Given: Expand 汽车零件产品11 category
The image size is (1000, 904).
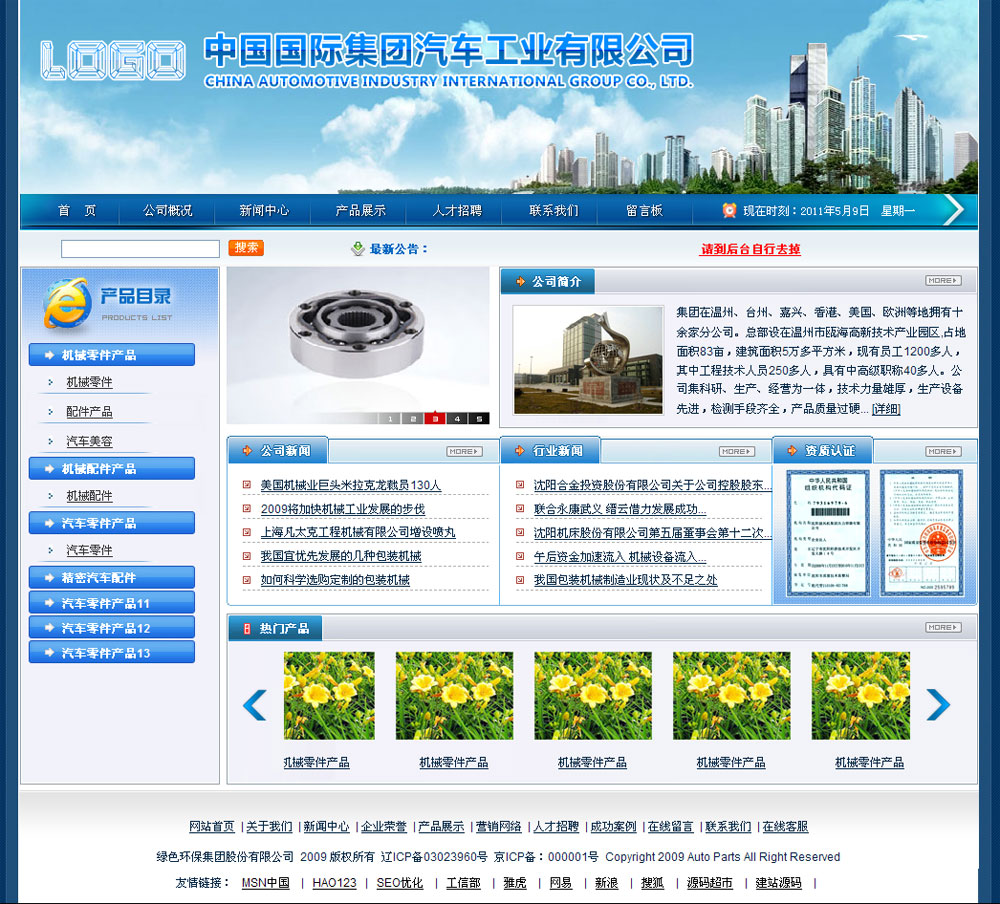Looking at the screenshot, I should [112, 603].
